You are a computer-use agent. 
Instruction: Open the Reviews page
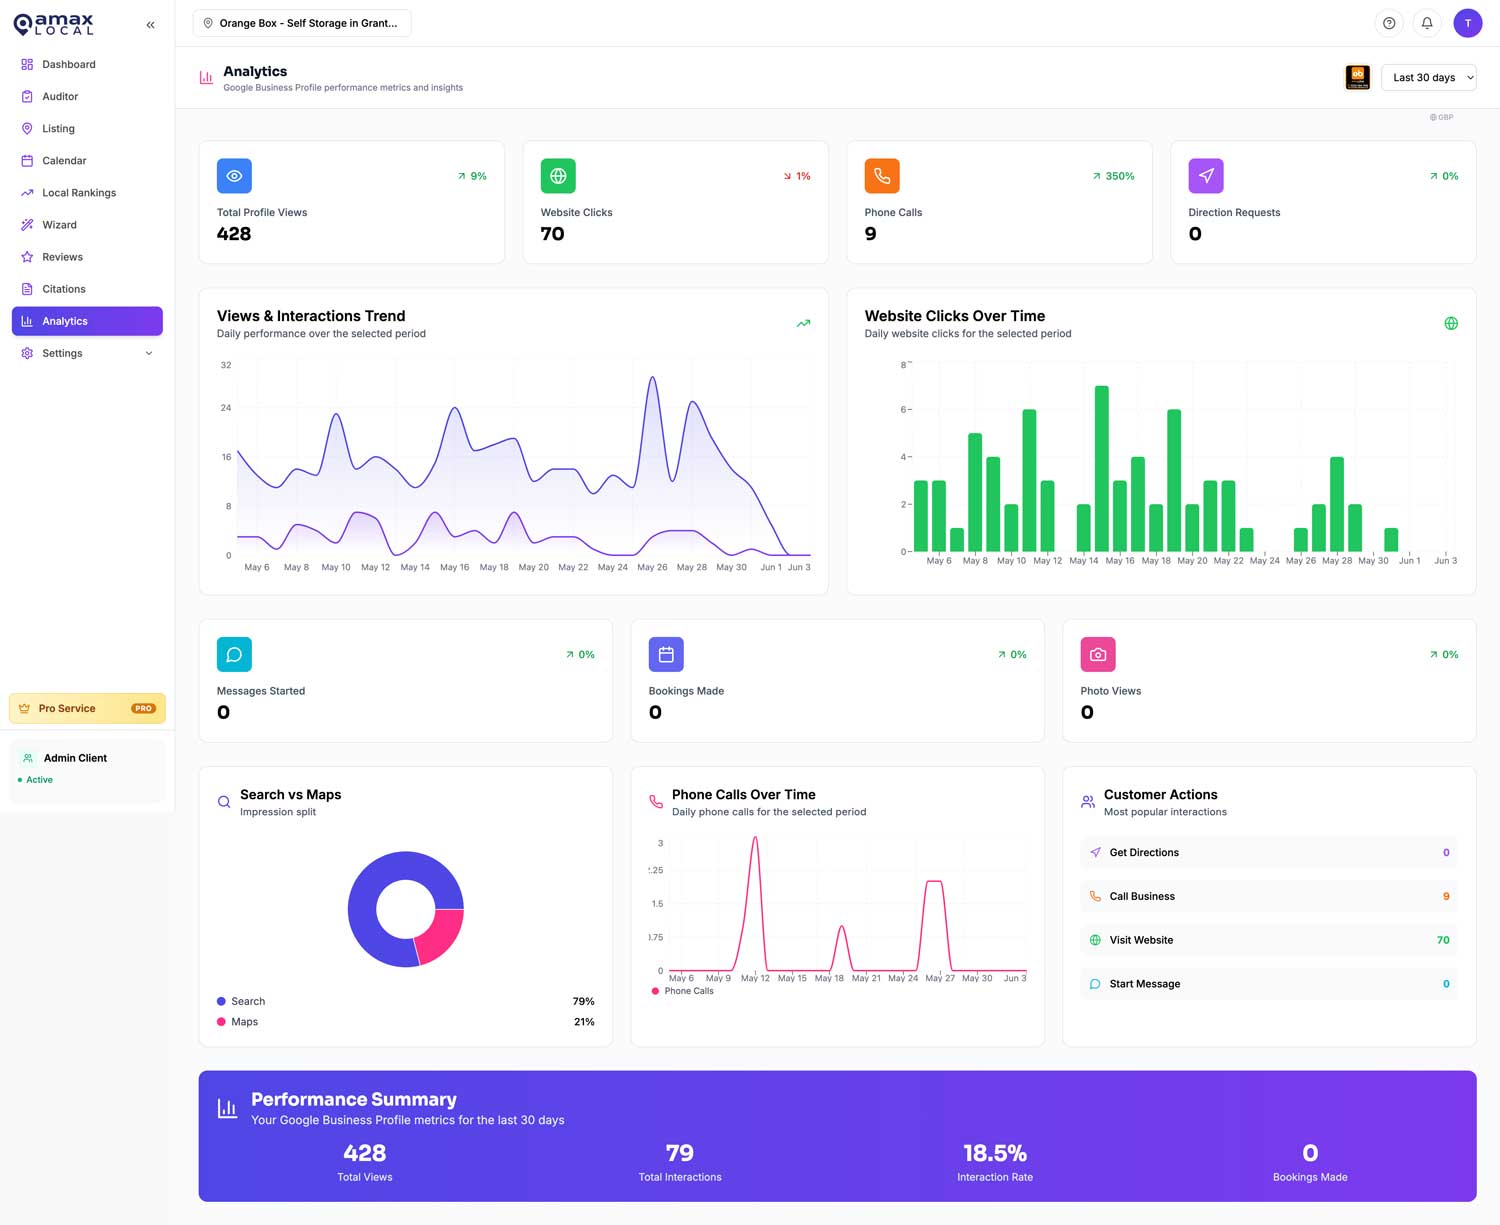[87, 256]
